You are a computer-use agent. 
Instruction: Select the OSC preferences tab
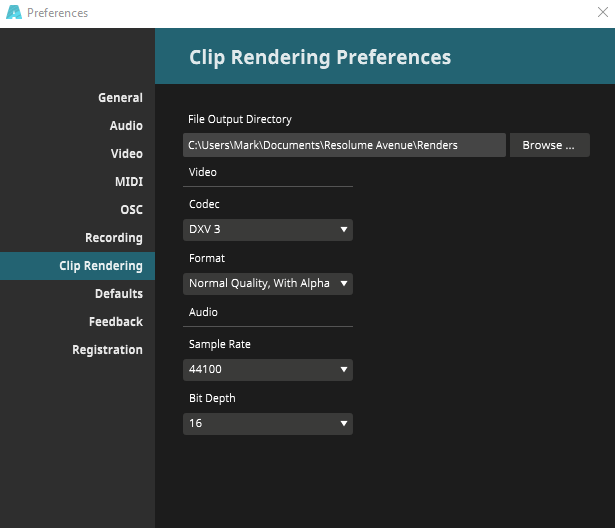click(131, 210)
